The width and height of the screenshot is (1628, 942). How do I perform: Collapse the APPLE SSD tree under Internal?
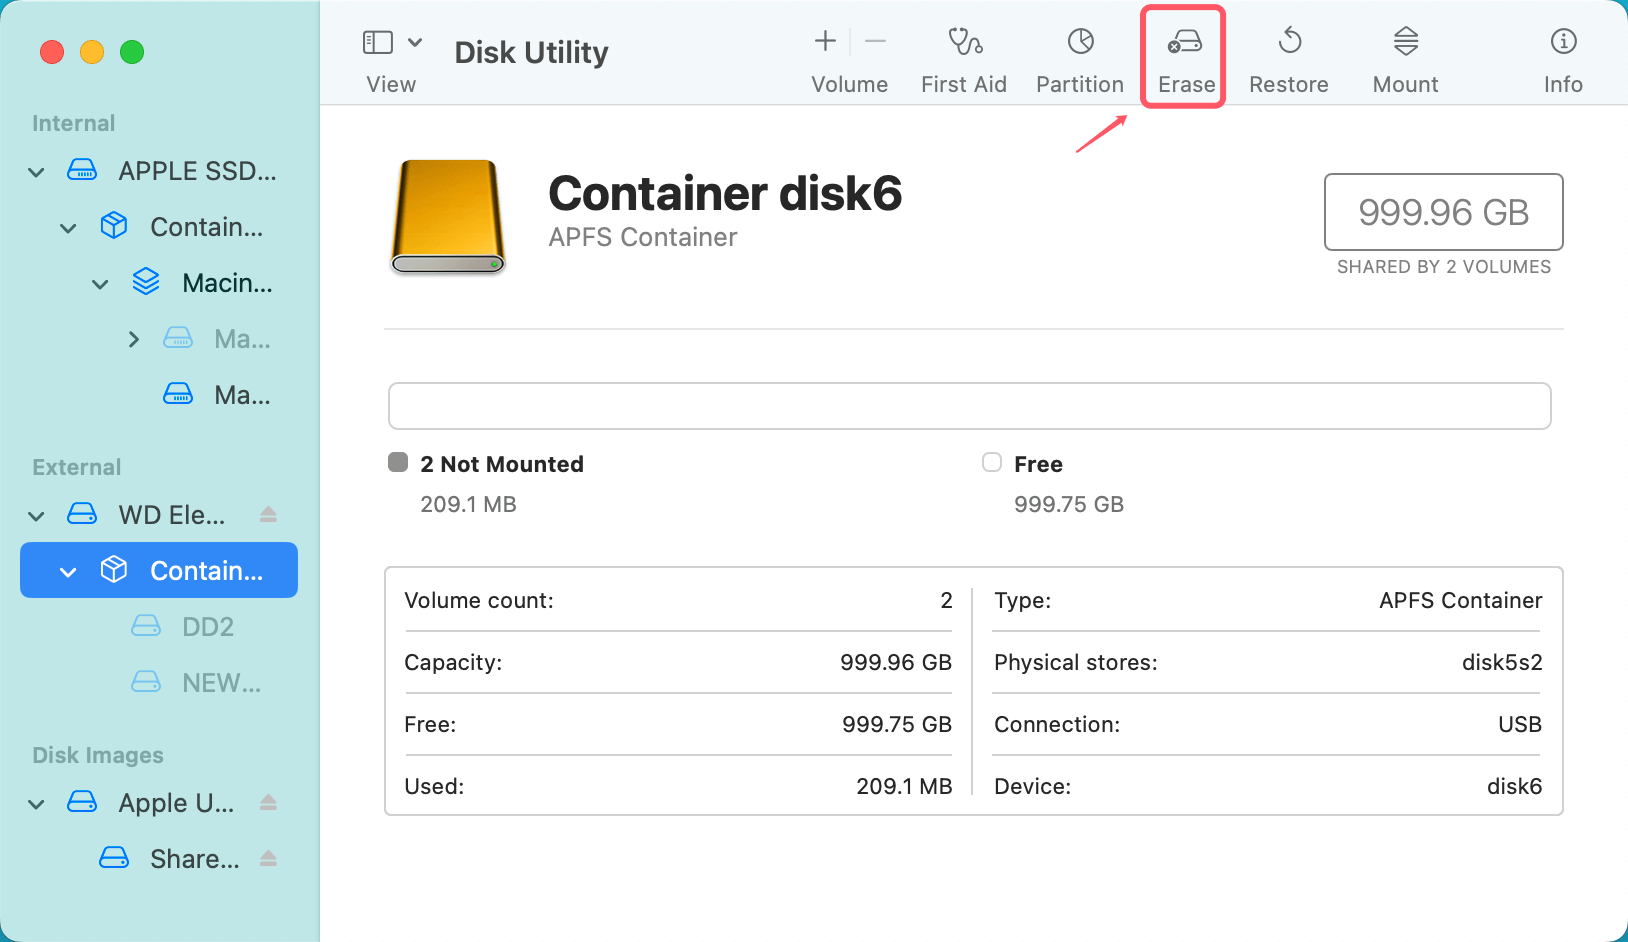35,171
